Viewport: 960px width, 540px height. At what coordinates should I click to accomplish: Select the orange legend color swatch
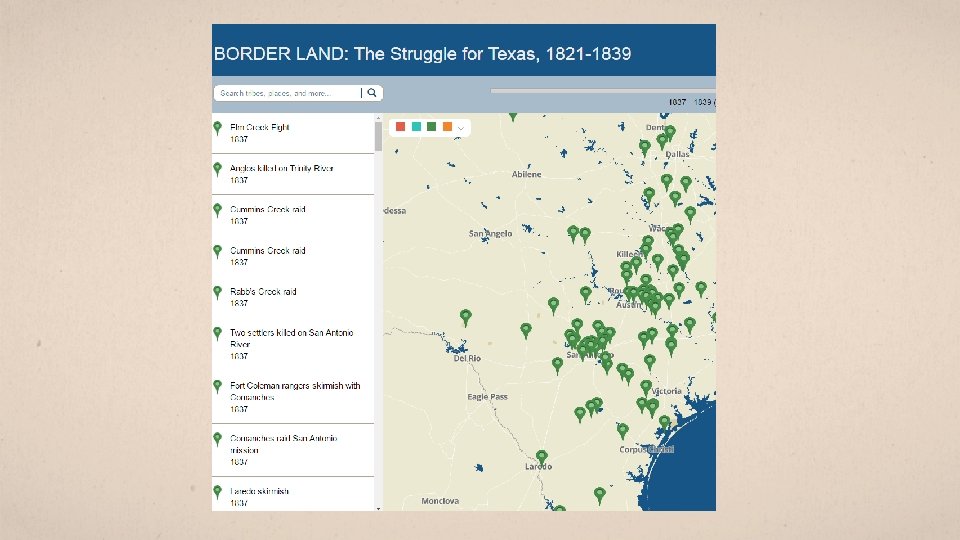(x=448, y=127)
